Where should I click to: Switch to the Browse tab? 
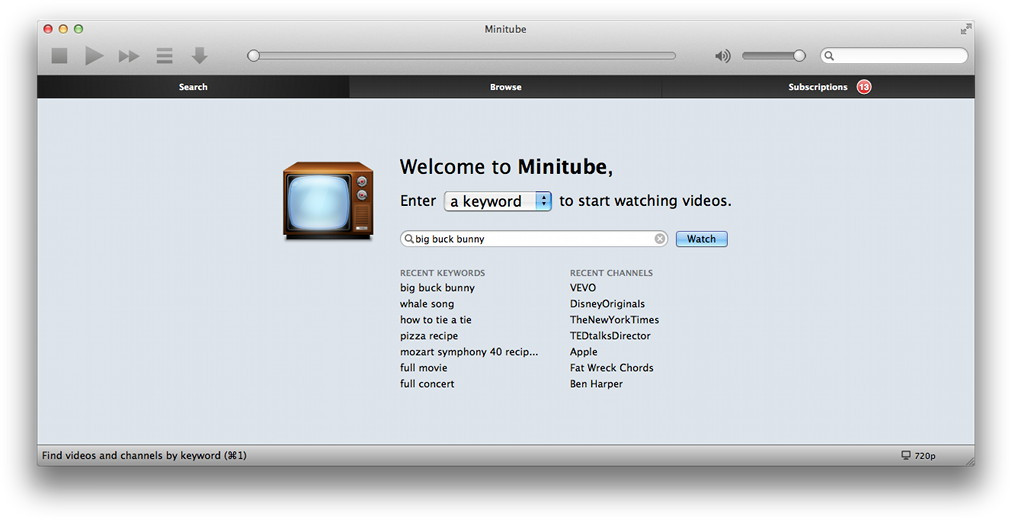click(x=505, y=86)
